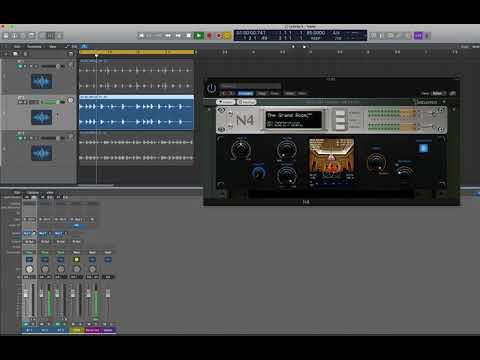Click the N4 display showing The Grand Room
The height and width of the screenshot is (360, 480).
coord(294,120)
